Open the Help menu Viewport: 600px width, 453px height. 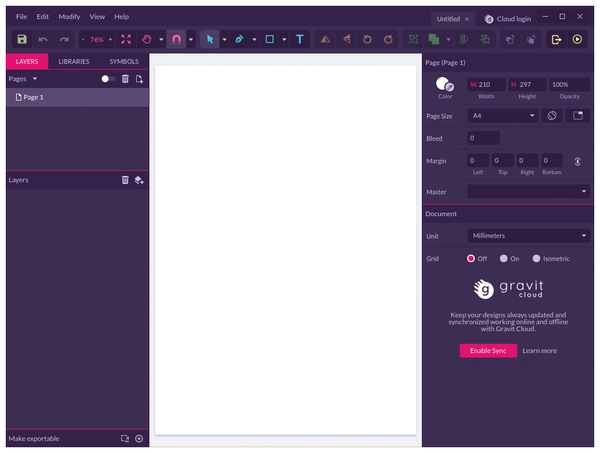121,16
